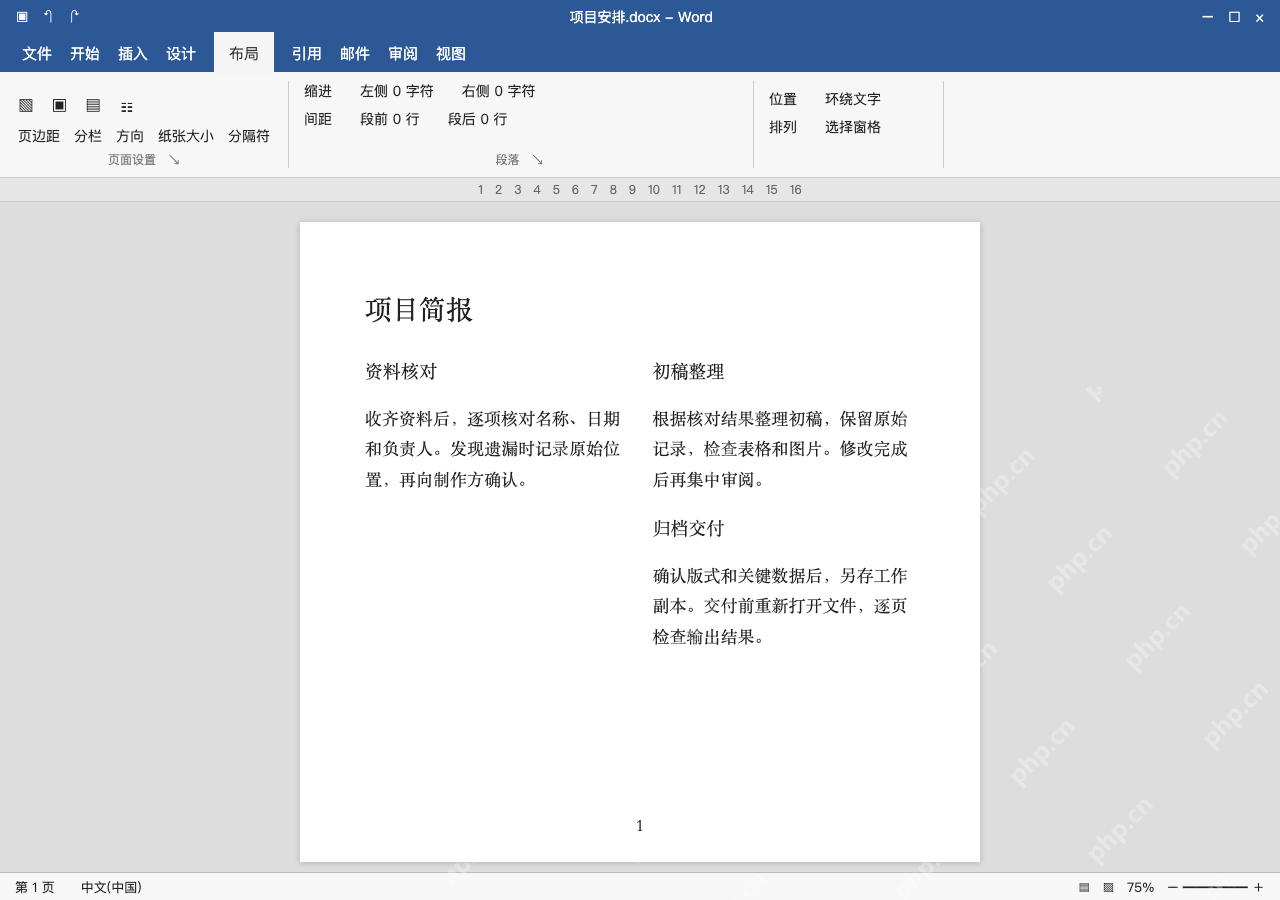Open the 纸张大小 paper size dropdown

(x=186, y=136)
